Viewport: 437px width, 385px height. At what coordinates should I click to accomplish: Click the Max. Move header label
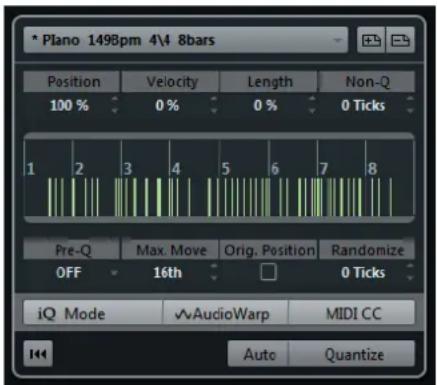click(x=170, y=250)
